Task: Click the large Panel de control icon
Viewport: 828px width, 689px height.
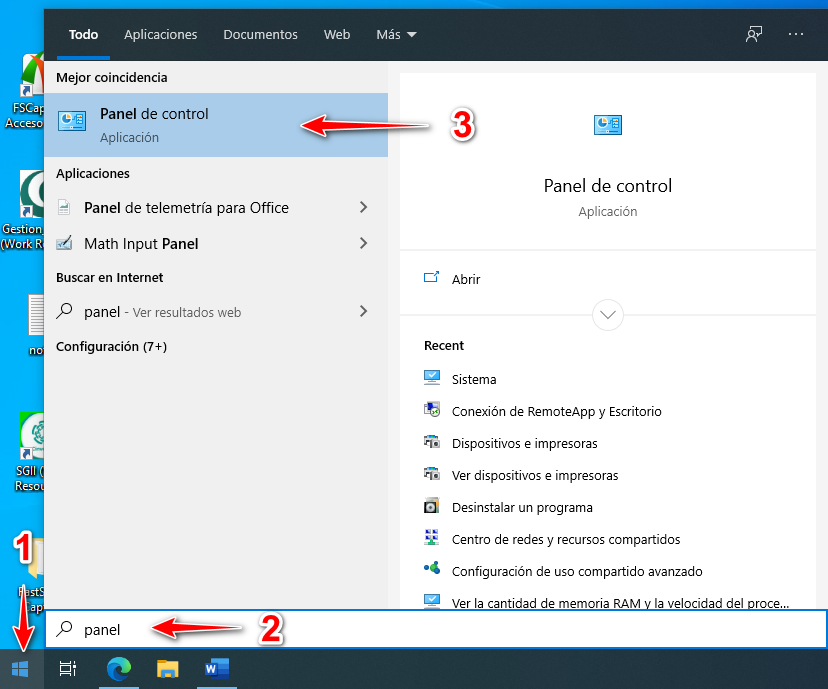Action: click(x=607, y=125)
